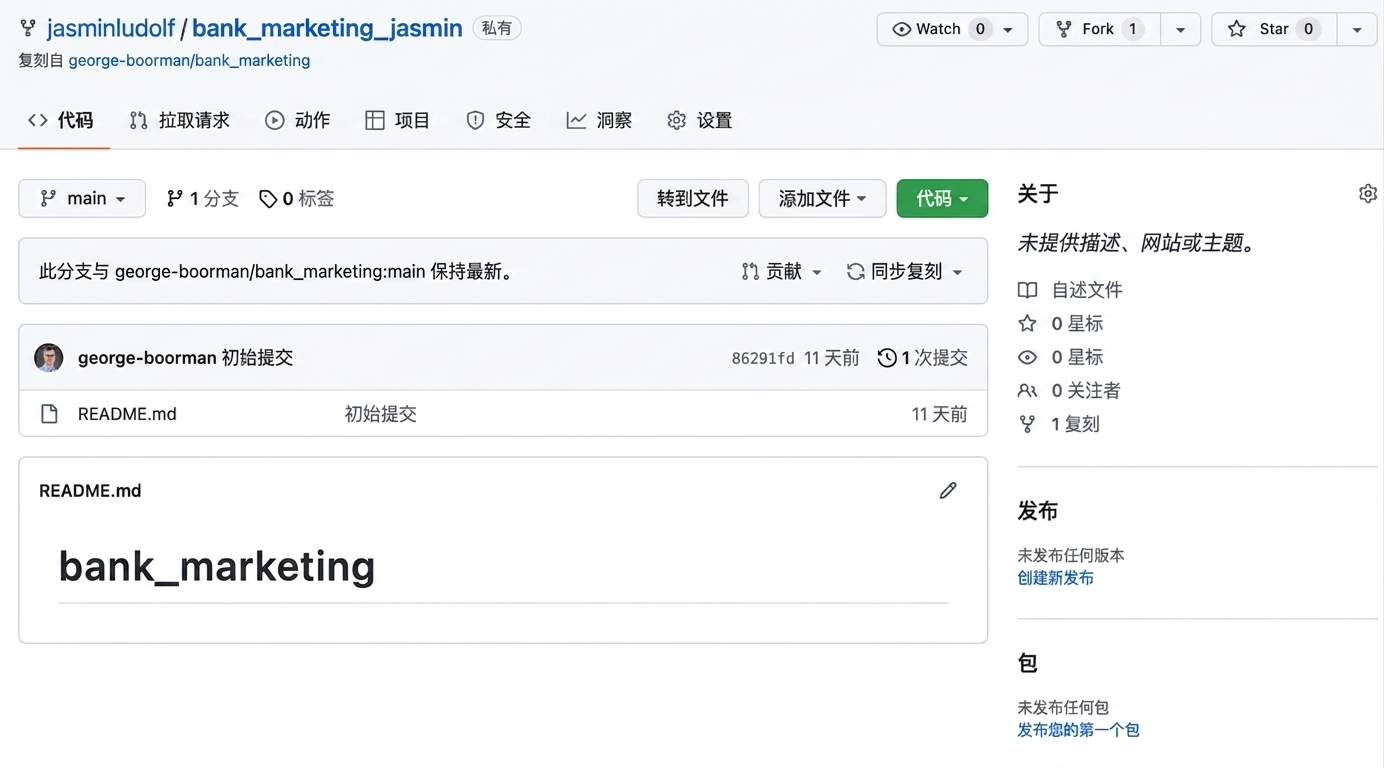1384x768 pixels.
Task: View the 1 次提交 commit history
Action: point(923,358)
